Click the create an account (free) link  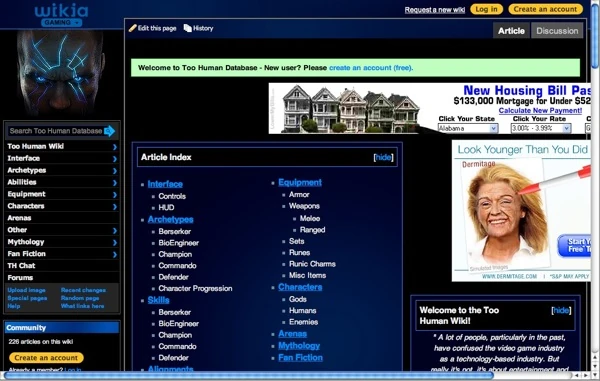[370, 68]
